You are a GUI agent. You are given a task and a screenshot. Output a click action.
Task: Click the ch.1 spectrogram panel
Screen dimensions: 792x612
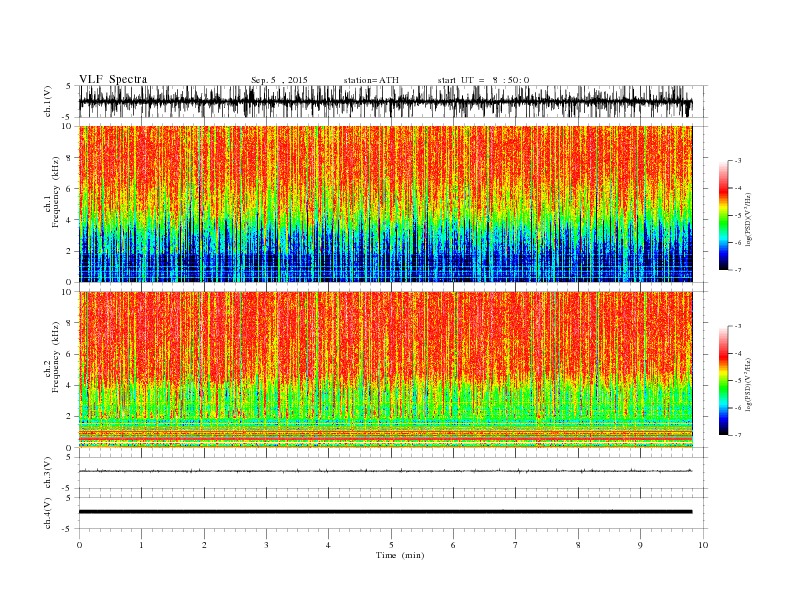(x=385, y=204)
